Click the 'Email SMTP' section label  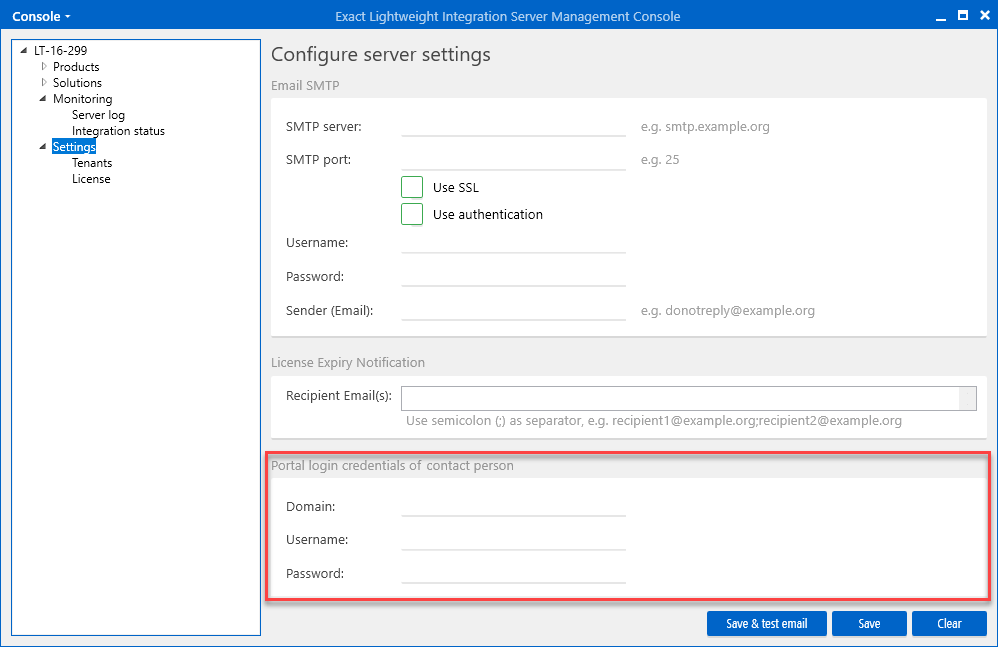click(x=305, y=85)
